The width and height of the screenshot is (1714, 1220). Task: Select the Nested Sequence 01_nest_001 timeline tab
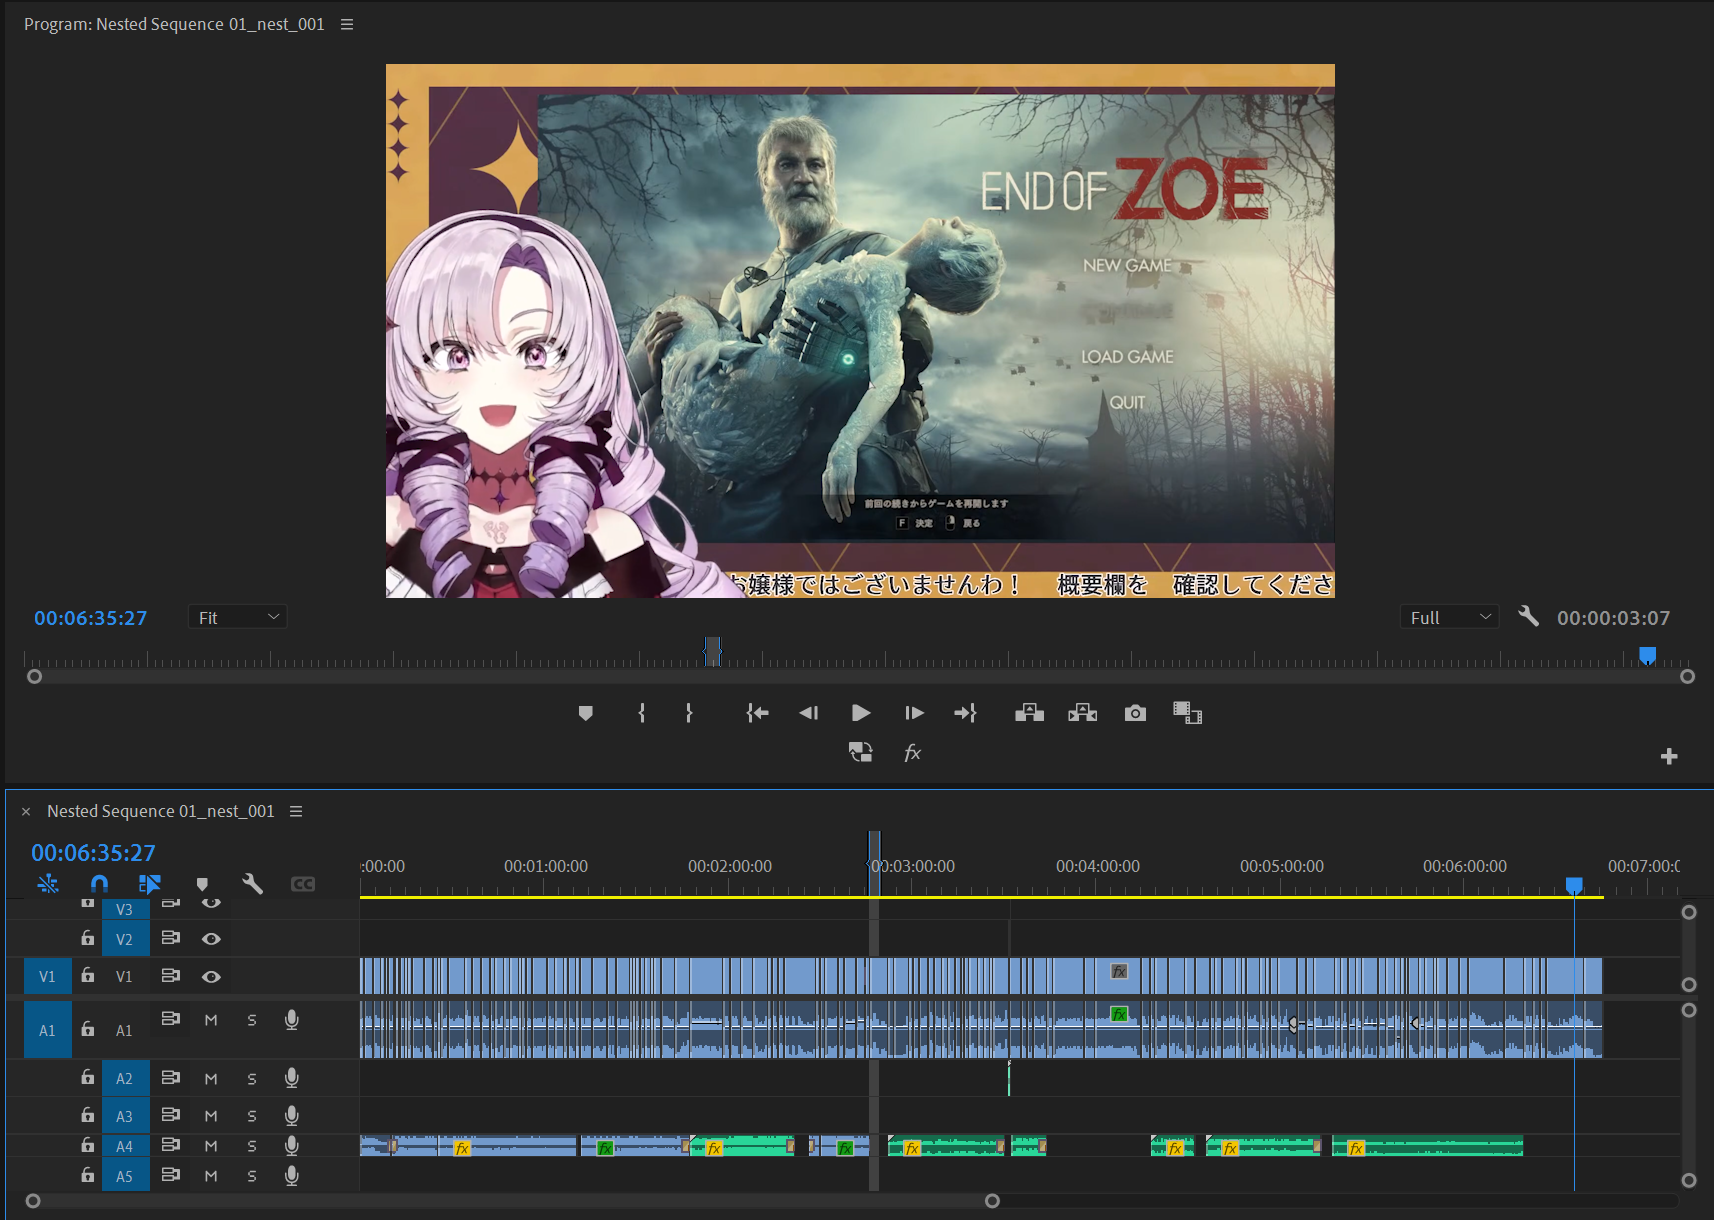pos(160,811)
